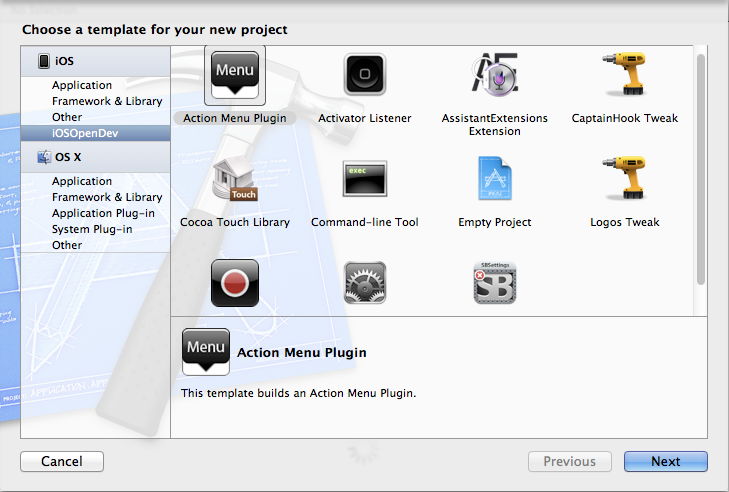
Task: Select OS X Framework & Library category
Action: (95, 197)
